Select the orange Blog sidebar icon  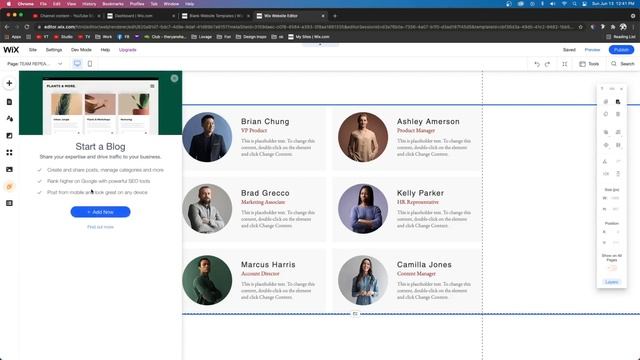click(9, 187)
